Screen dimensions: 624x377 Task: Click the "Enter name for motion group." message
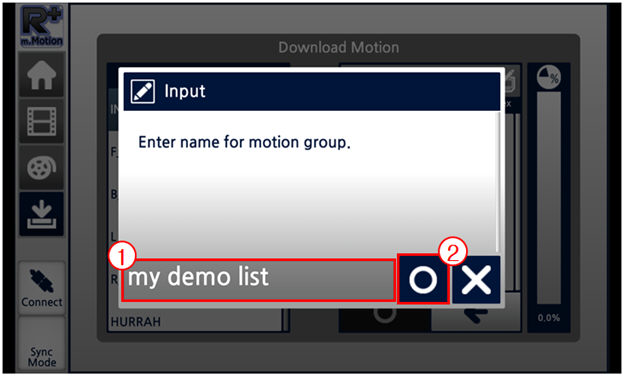tap(244, 143)
